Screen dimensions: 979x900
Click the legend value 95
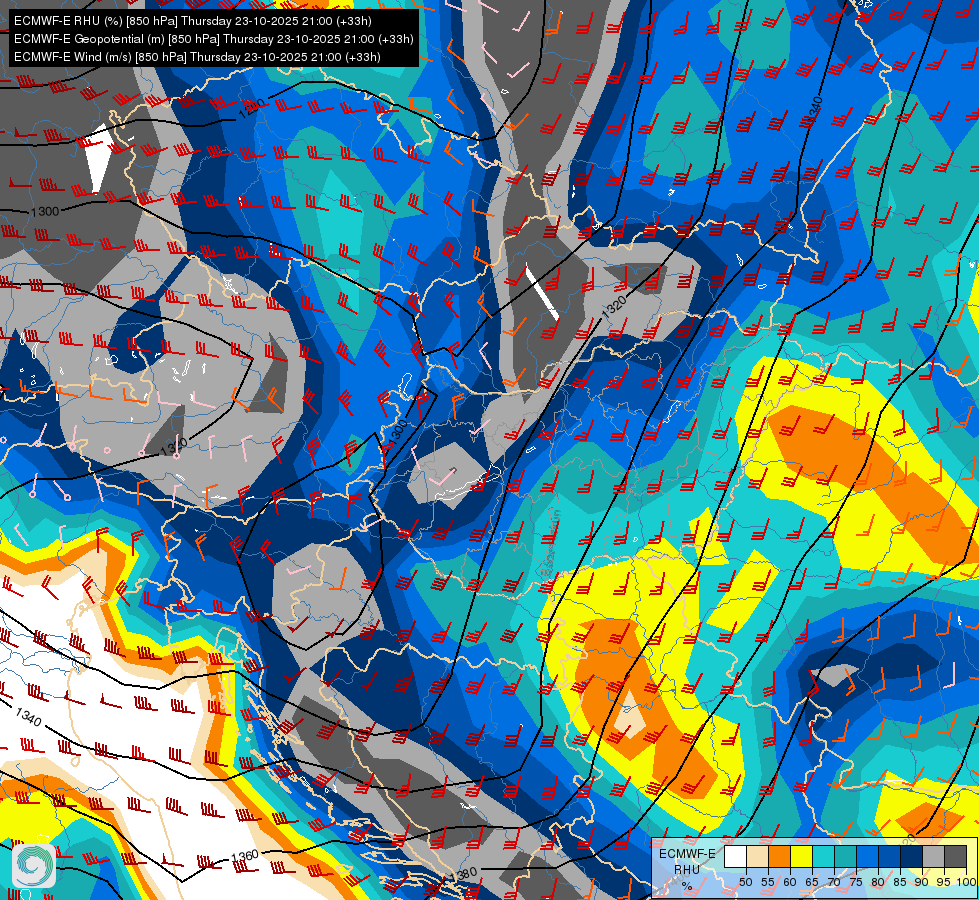coord(943,882)
